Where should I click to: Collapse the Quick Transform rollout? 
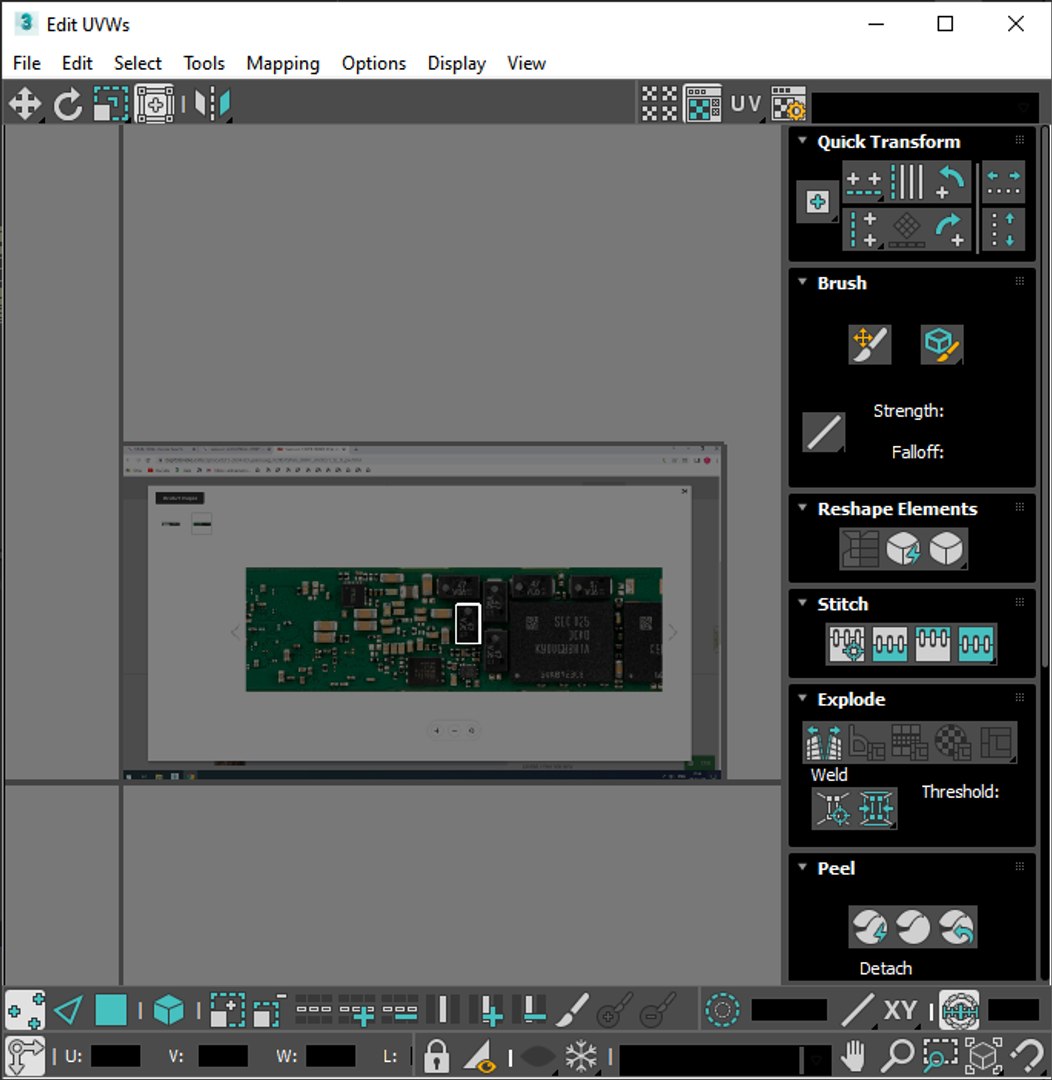802,141
